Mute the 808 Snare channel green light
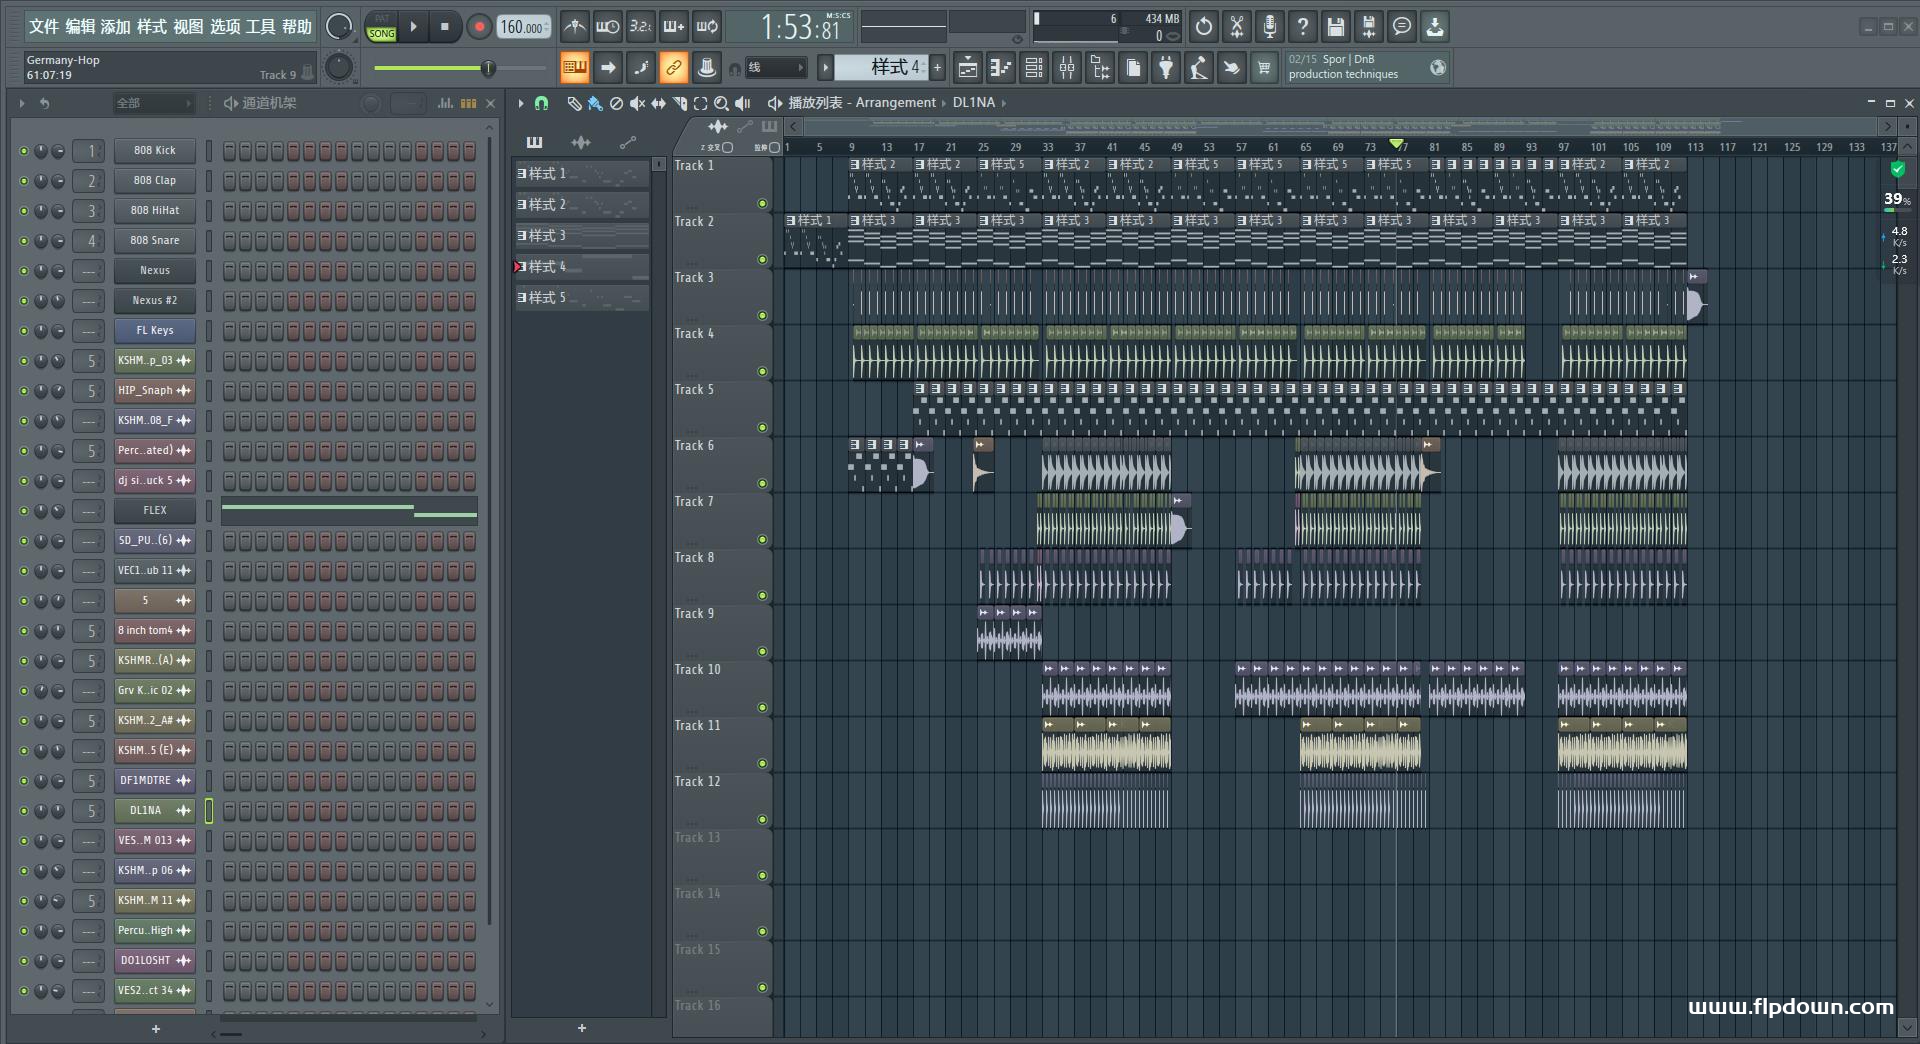This screenshot has height=1044, width=1920. pos(24,241)
